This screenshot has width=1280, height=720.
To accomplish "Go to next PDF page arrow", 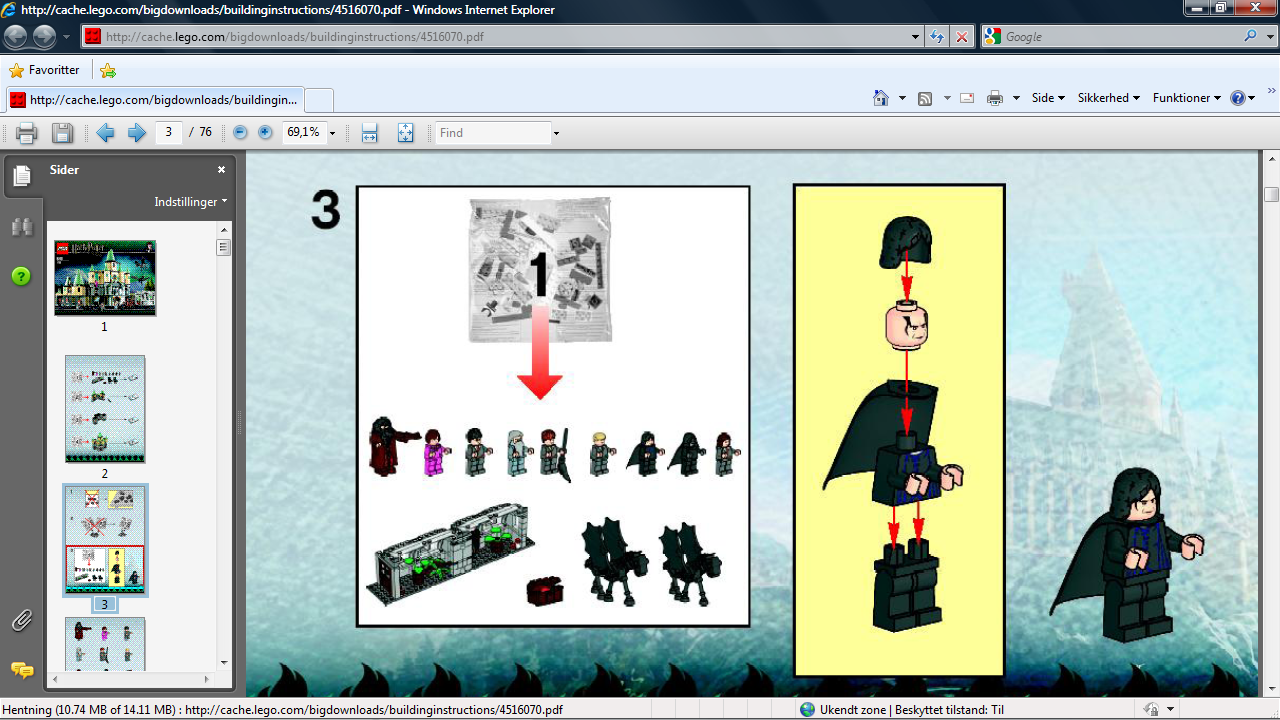I will [x=137, y=133].
